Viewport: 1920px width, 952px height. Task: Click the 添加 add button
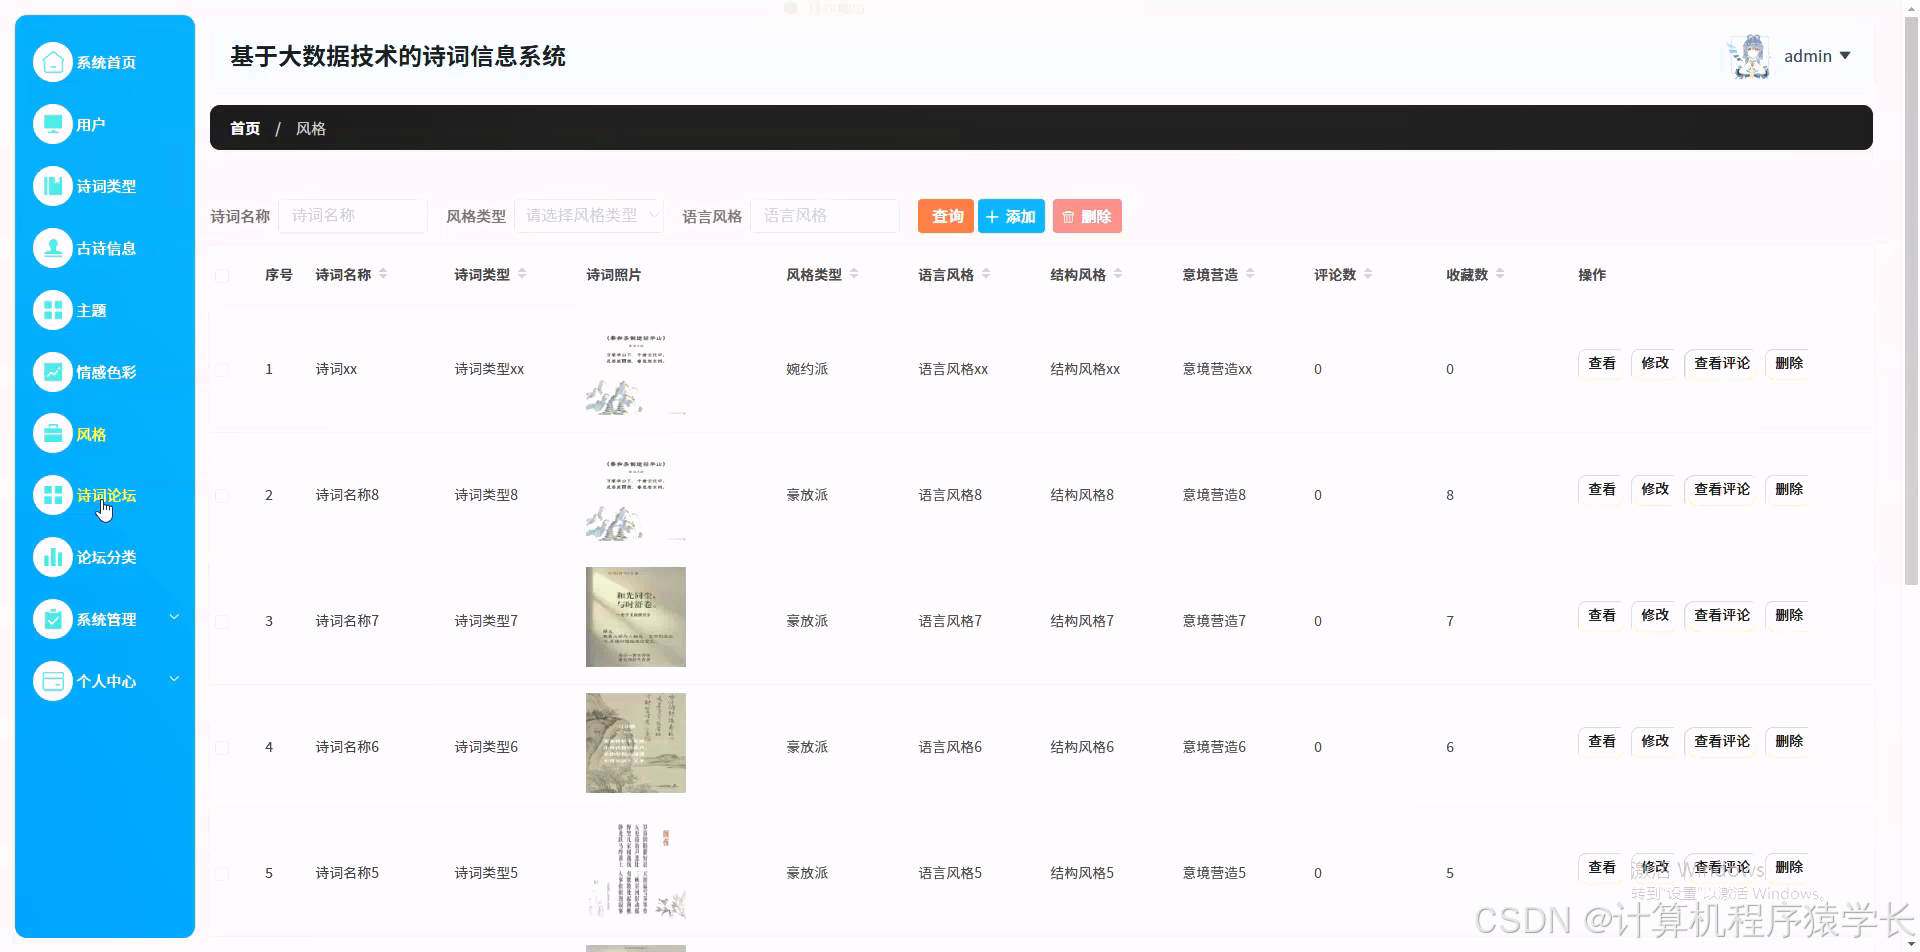point(1011,215)
